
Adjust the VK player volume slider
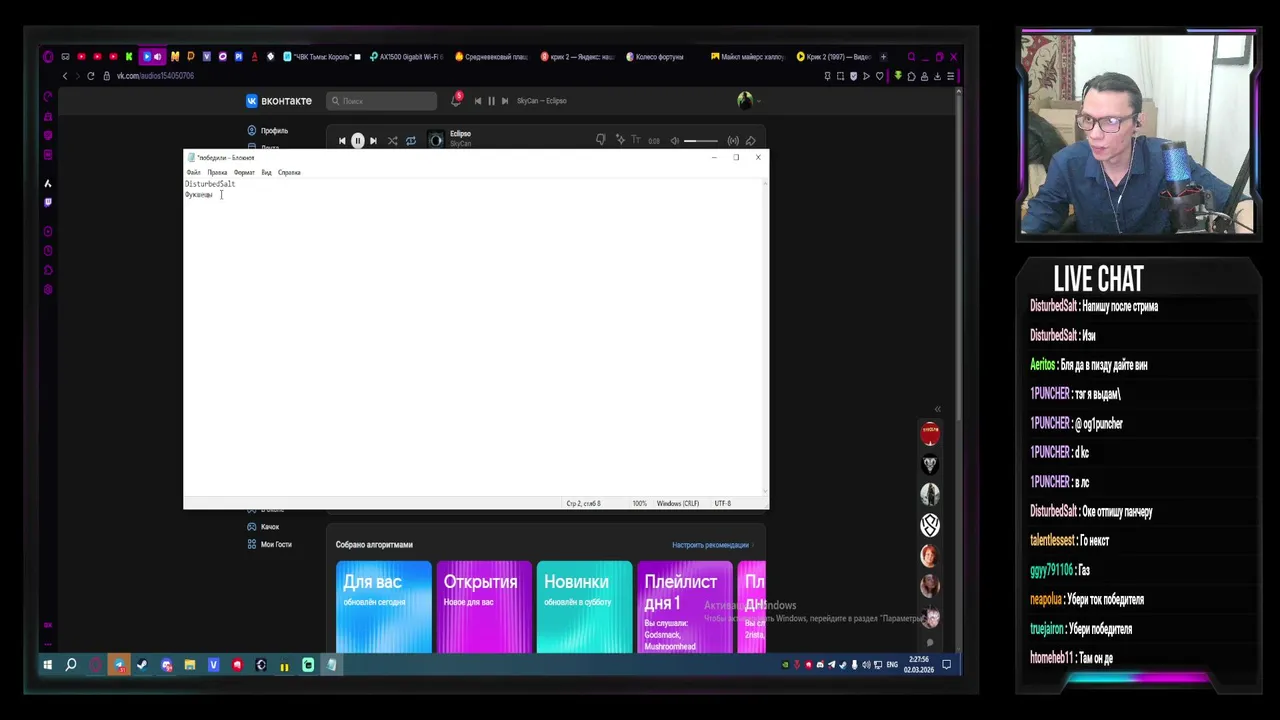(700, 141)
